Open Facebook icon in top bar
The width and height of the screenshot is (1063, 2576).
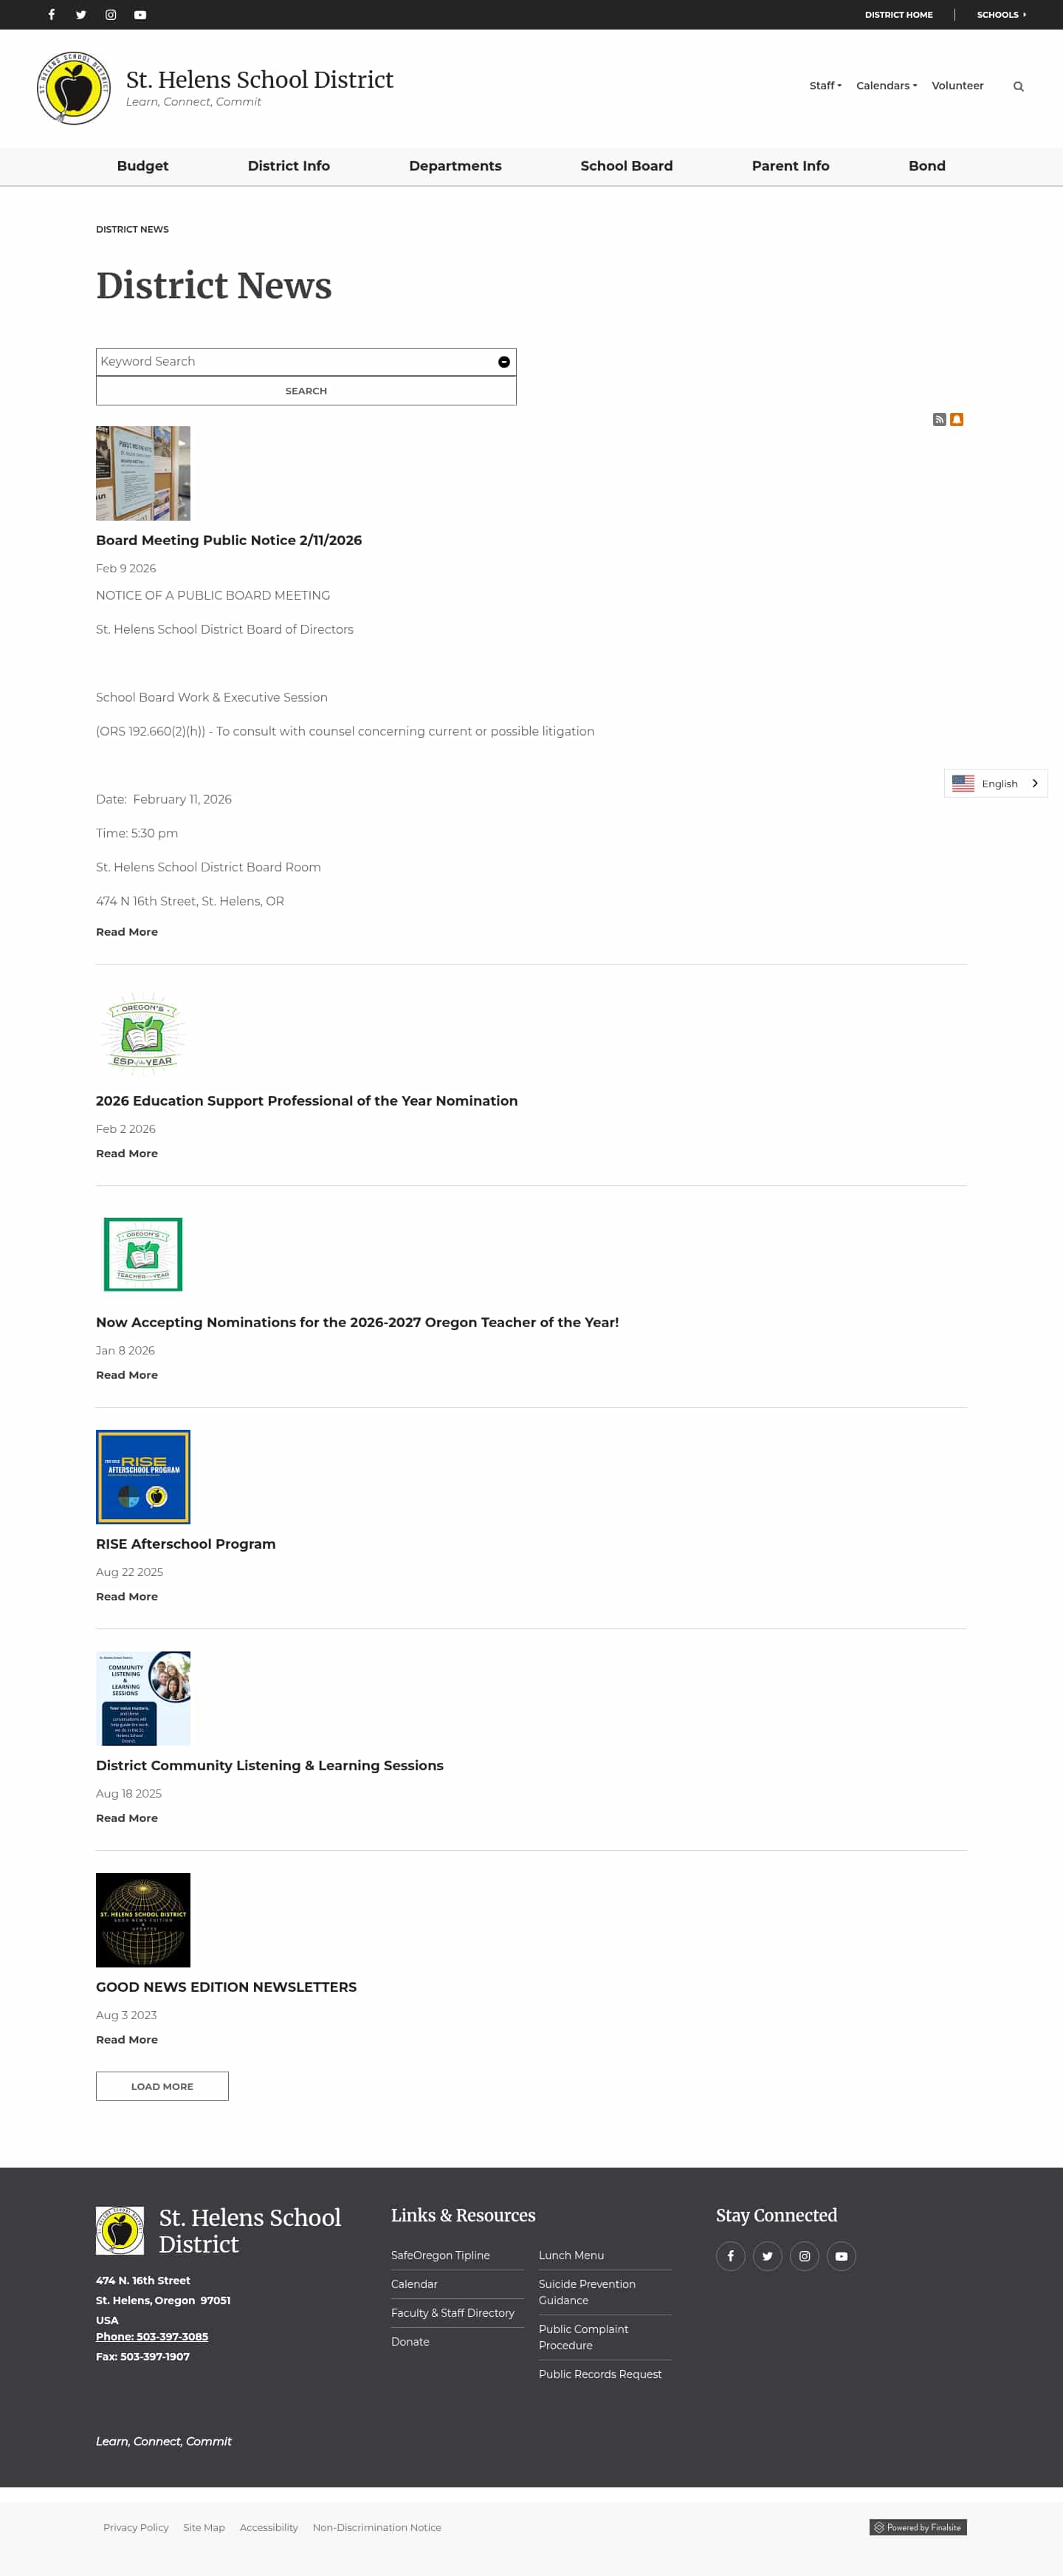click(51, 15)
